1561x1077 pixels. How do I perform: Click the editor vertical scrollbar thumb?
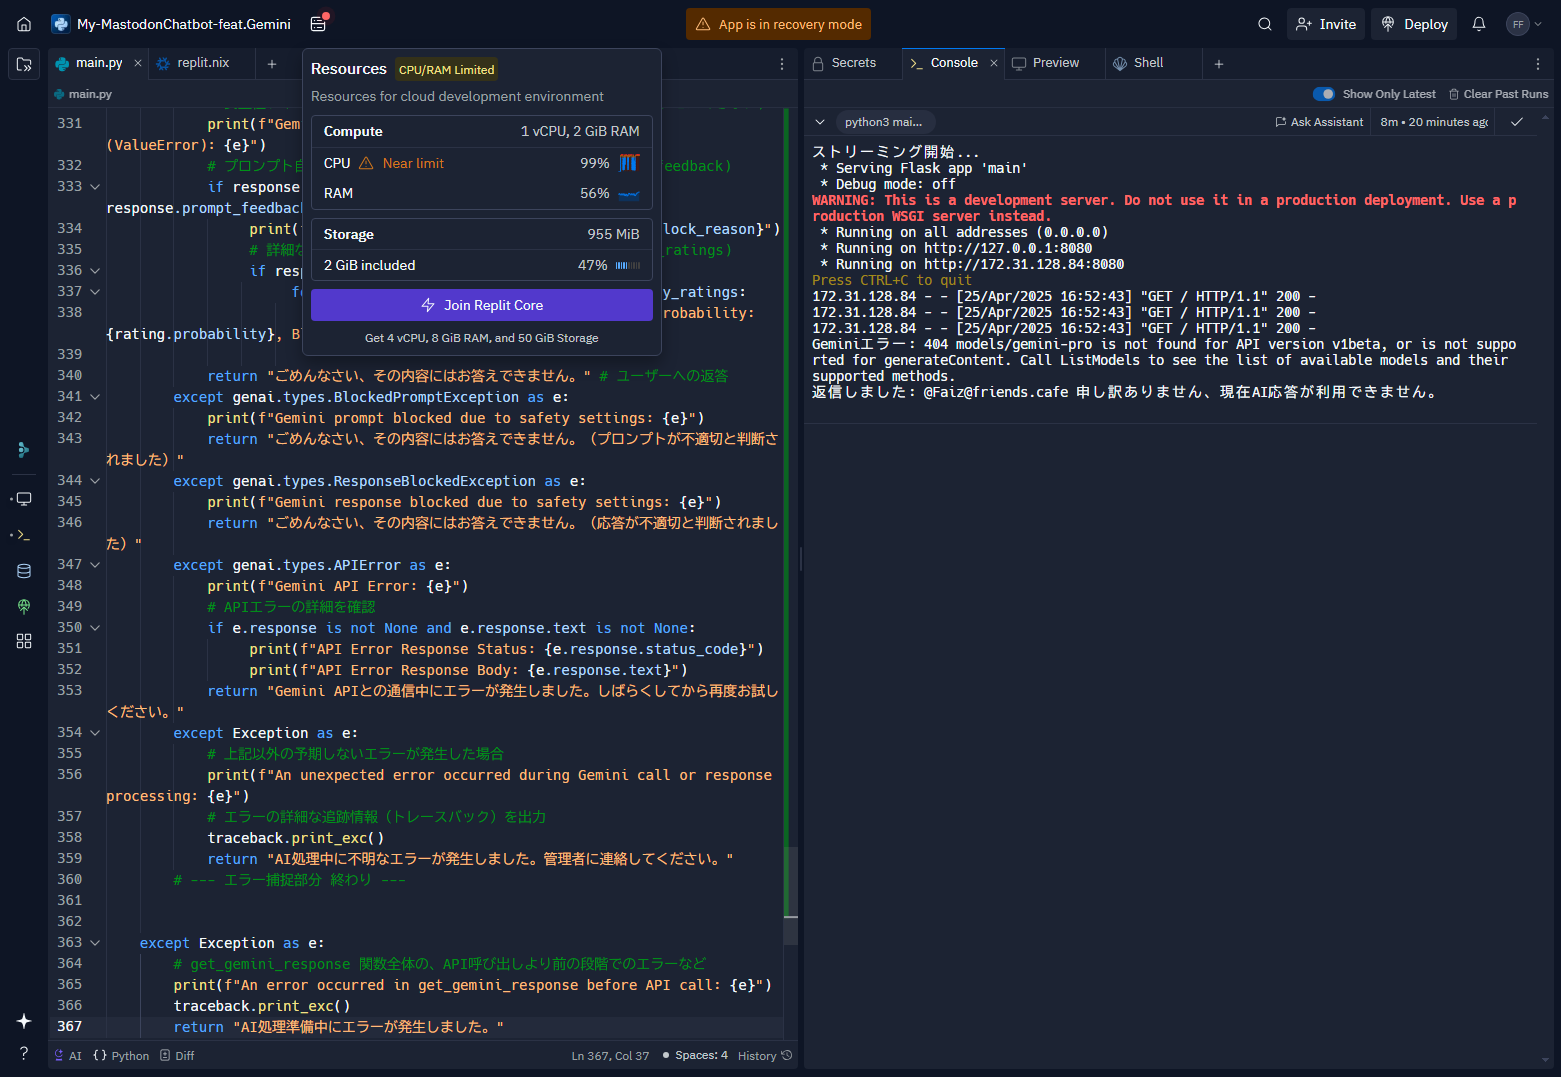(790, 895)
